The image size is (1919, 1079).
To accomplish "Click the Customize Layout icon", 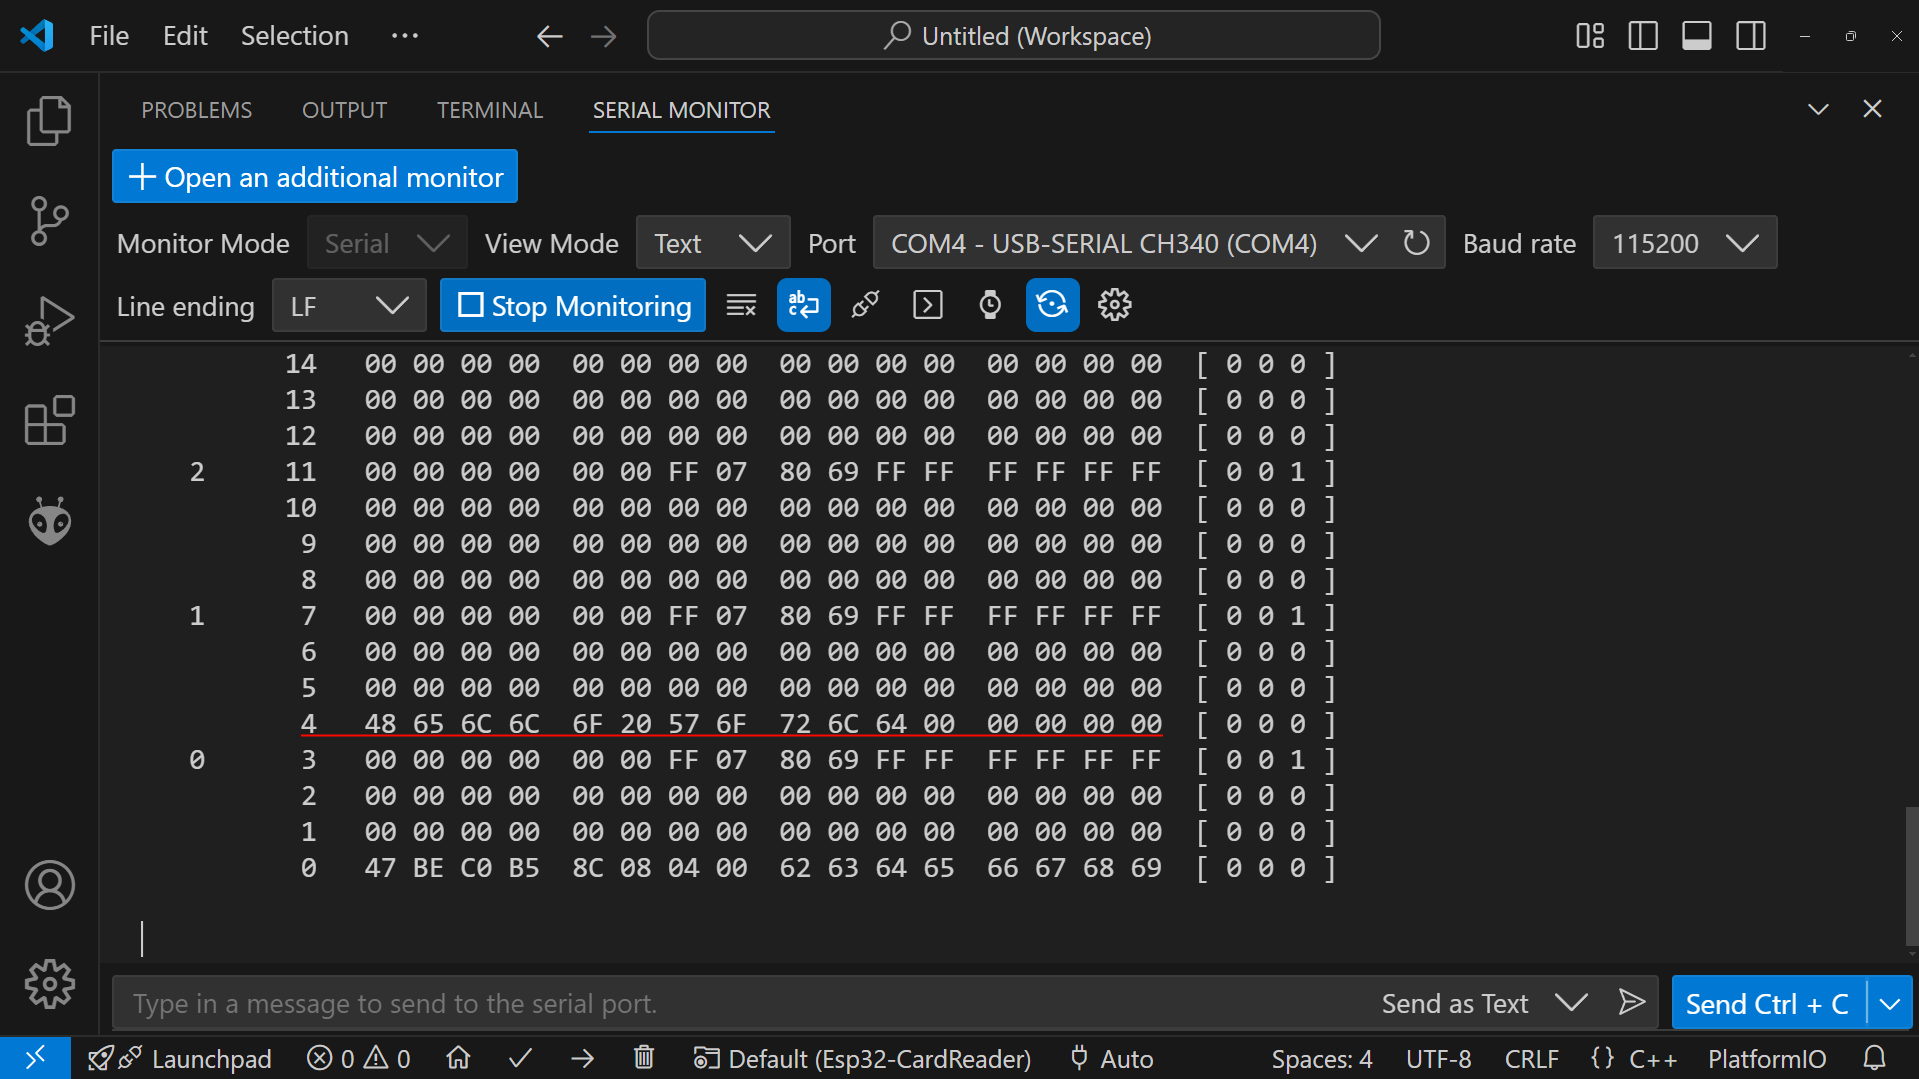I will (1590, 36).
